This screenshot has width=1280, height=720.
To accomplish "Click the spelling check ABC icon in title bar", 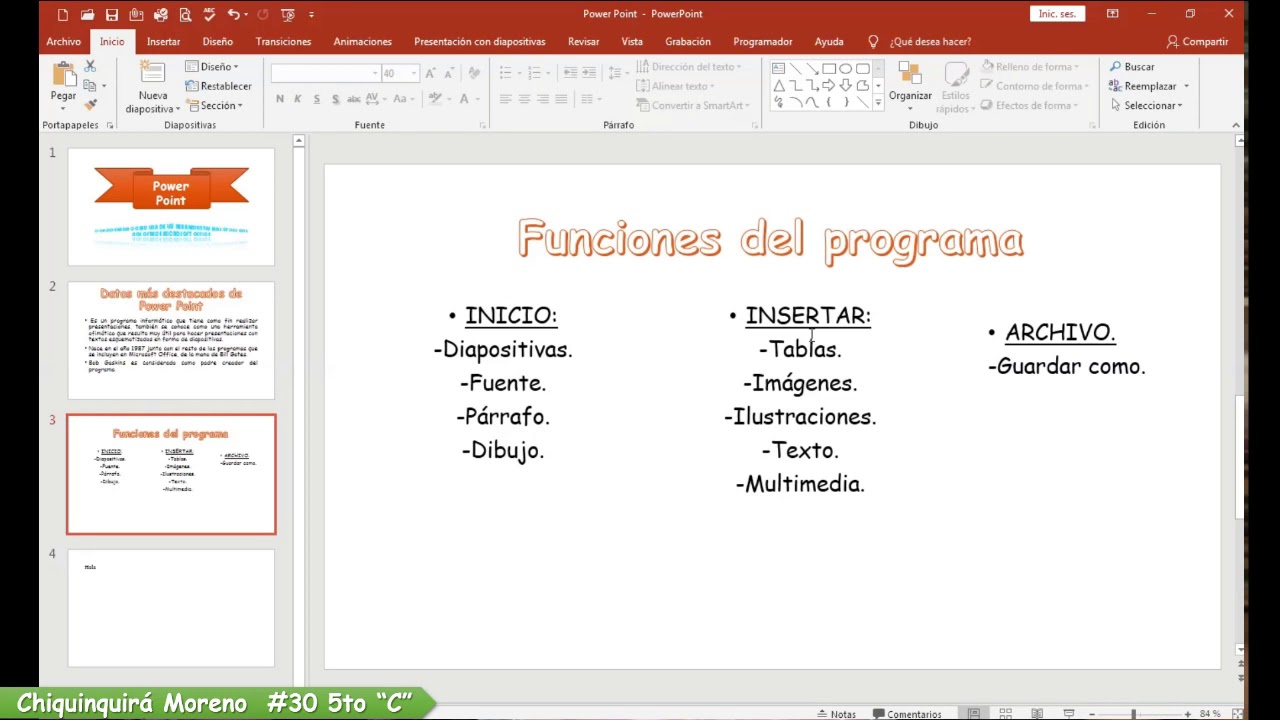I will point(209,14).
